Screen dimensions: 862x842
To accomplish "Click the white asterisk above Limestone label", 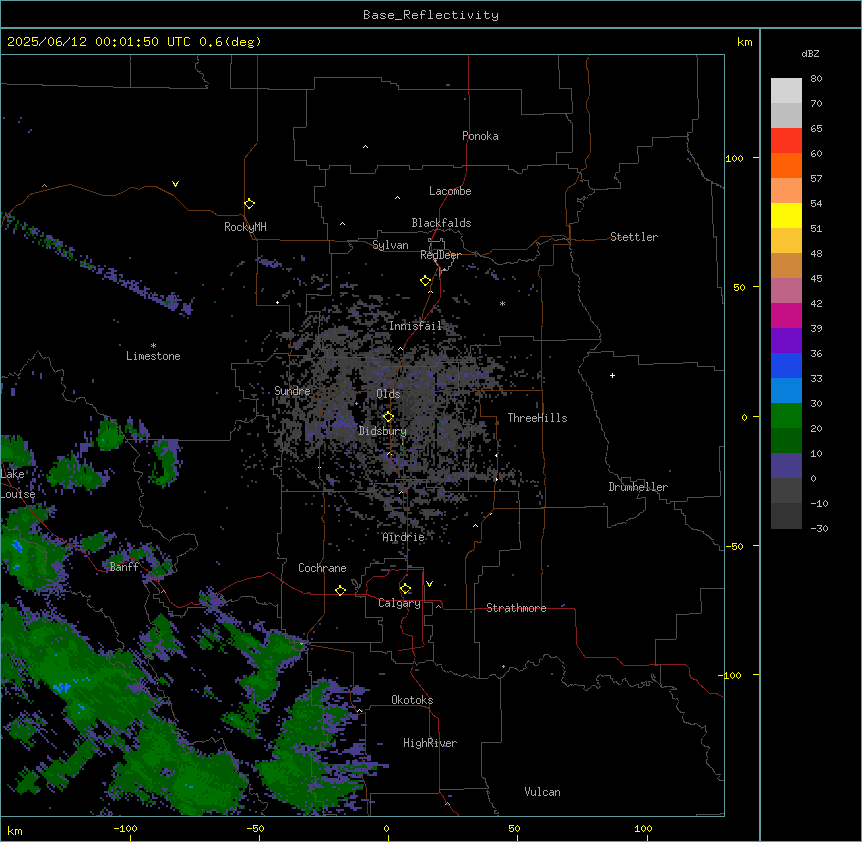I will tap(153, 346).
